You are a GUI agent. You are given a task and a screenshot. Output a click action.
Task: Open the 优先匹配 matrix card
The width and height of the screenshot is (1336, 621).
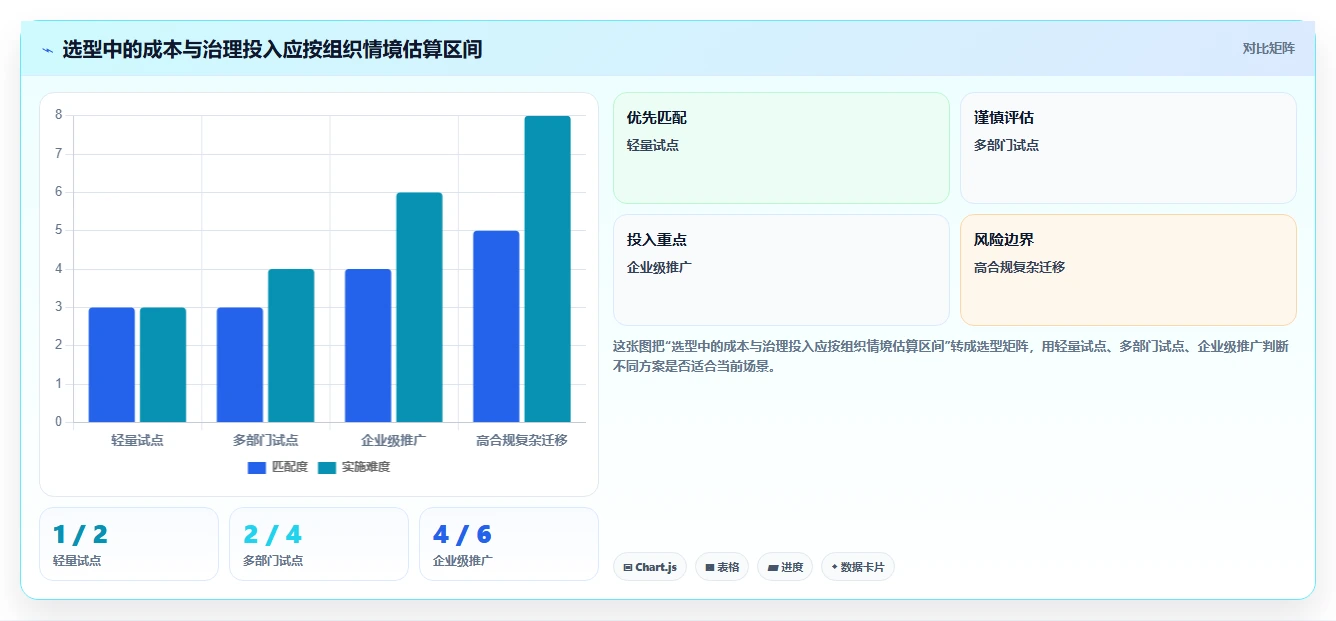[x=781, y=148]
